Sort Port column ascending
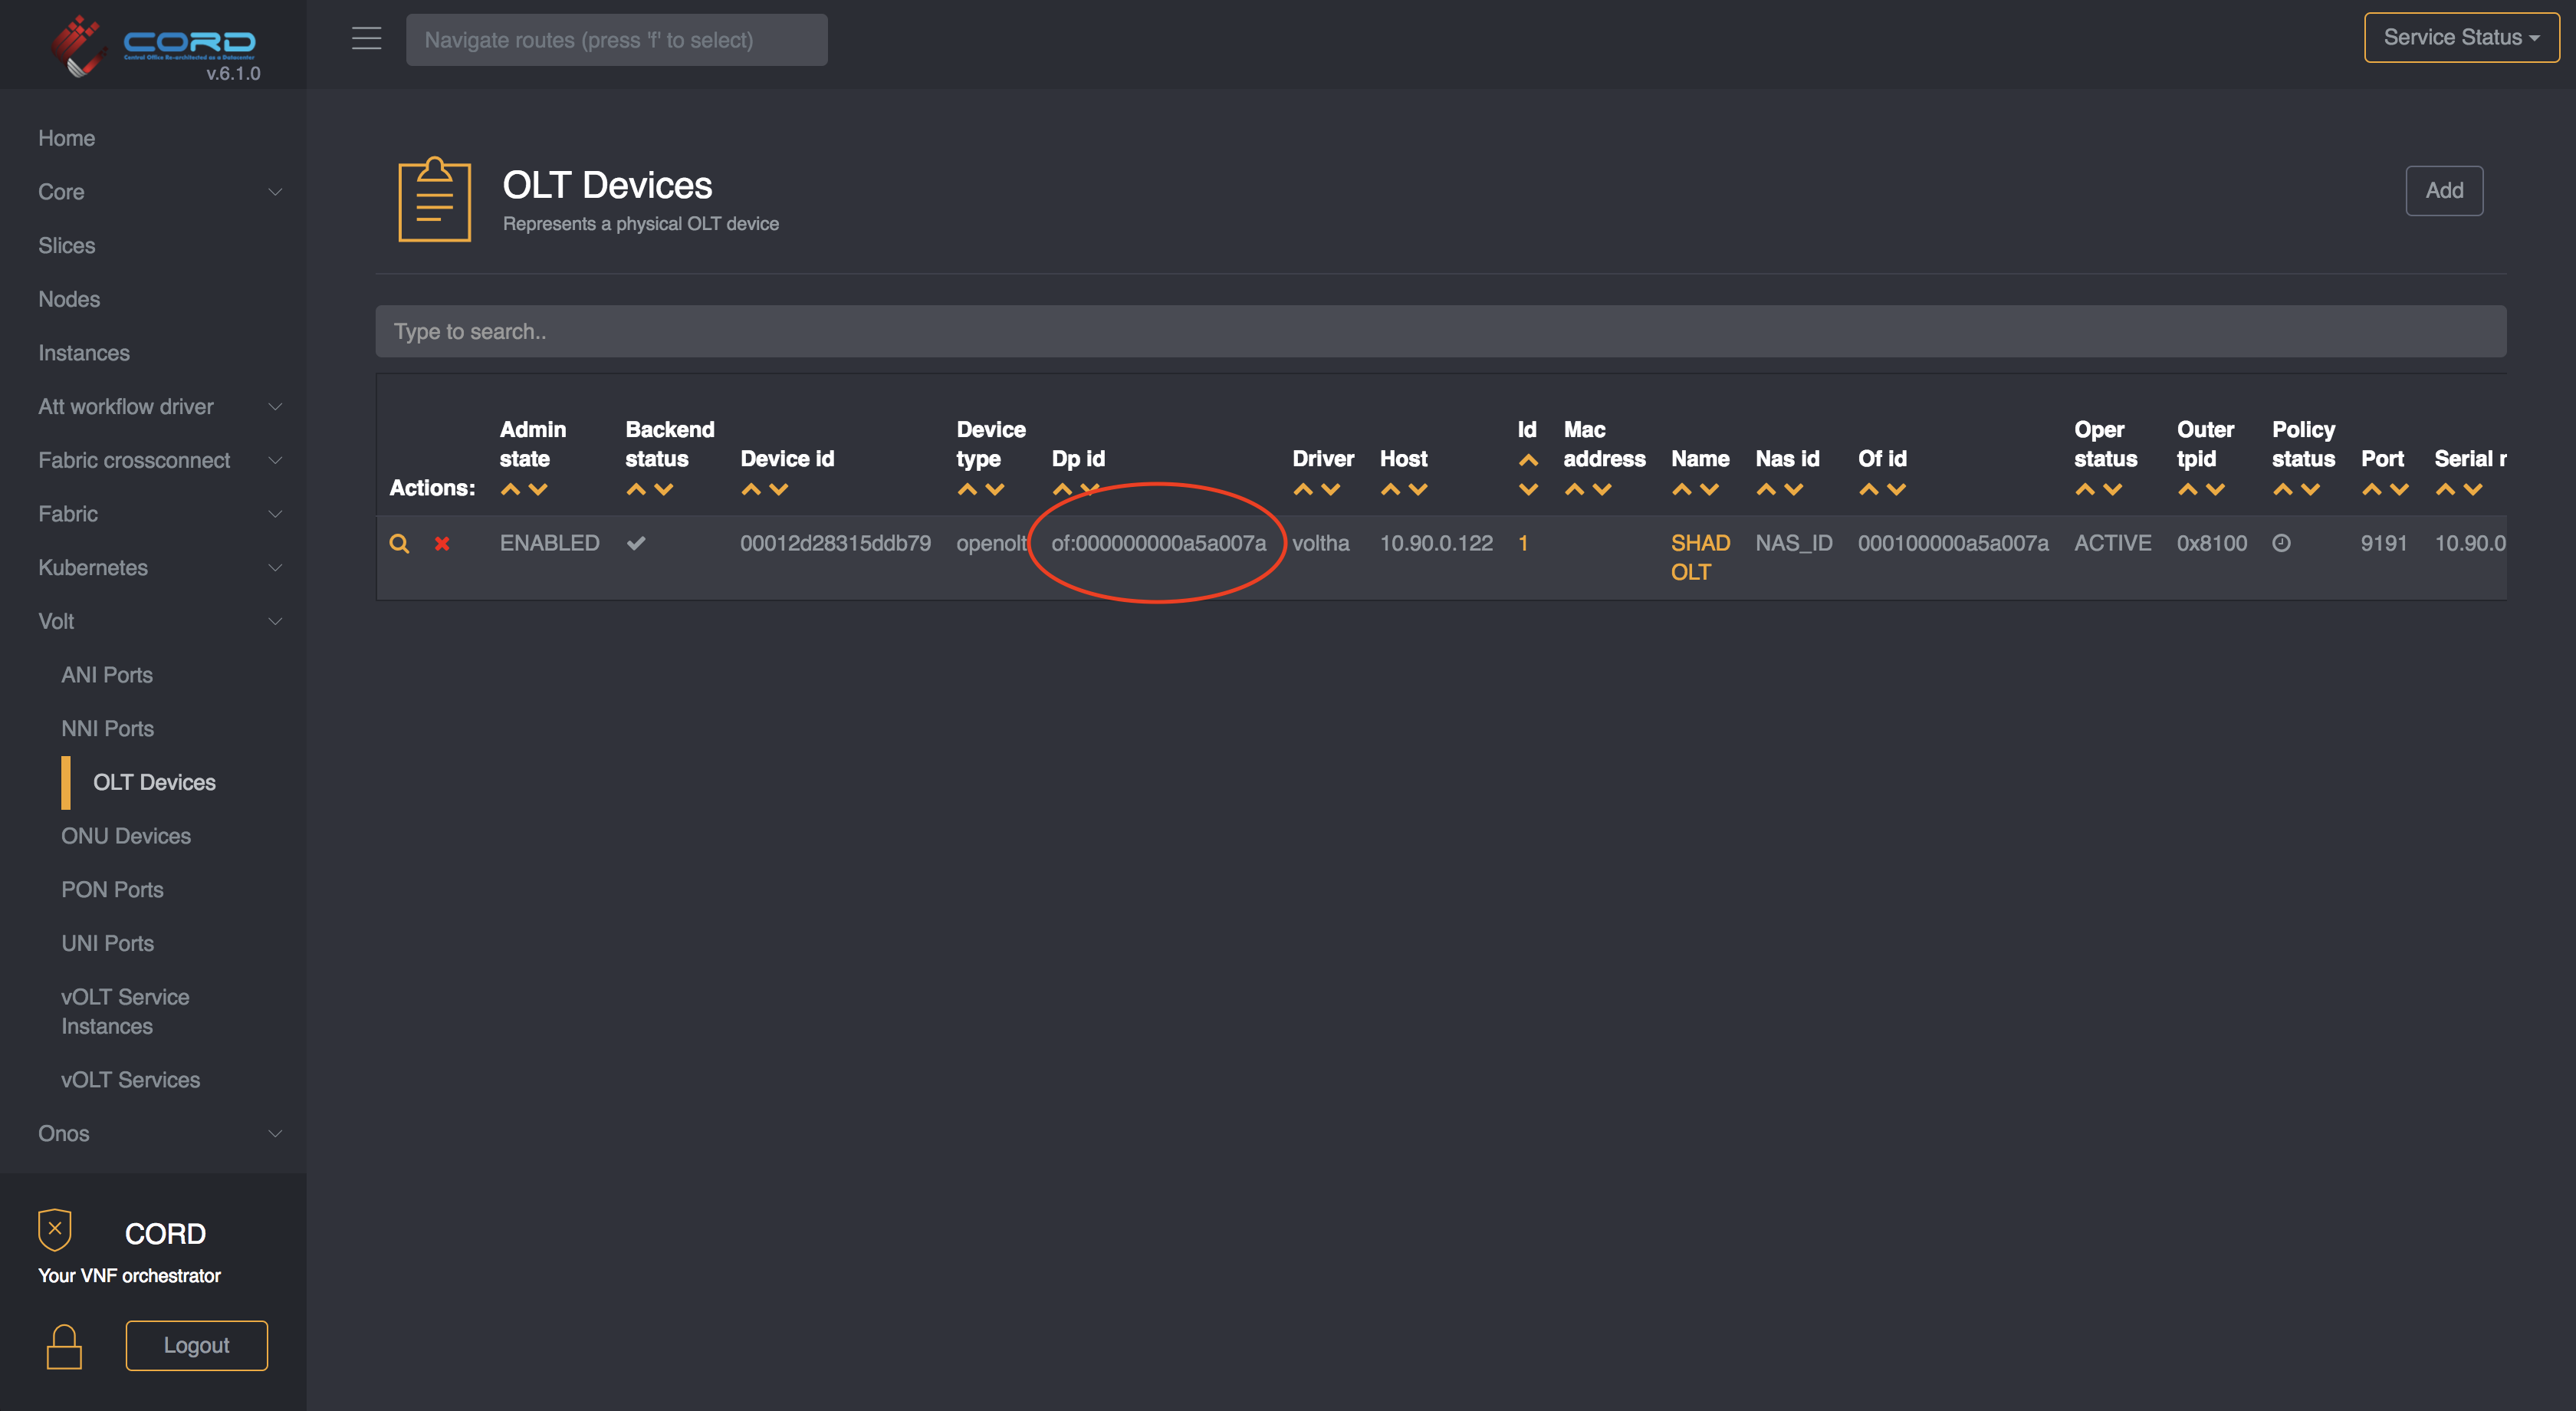 point(2372,489)
